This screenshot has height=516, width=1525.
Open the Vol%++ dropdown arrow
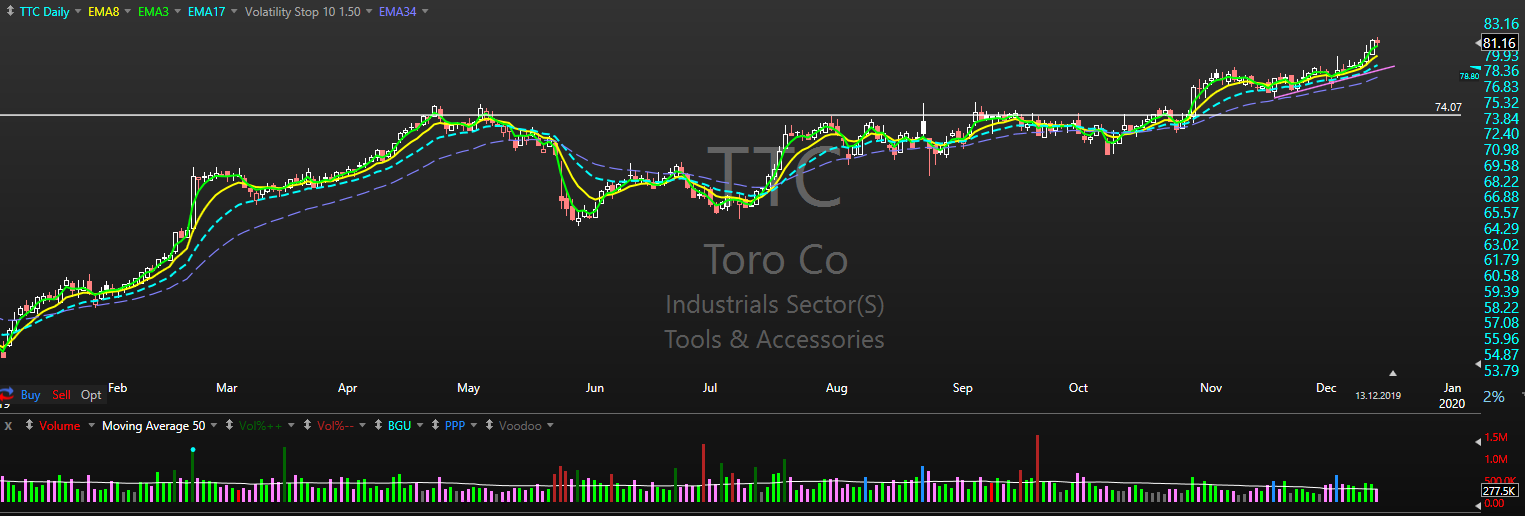(x=291, y=426)
